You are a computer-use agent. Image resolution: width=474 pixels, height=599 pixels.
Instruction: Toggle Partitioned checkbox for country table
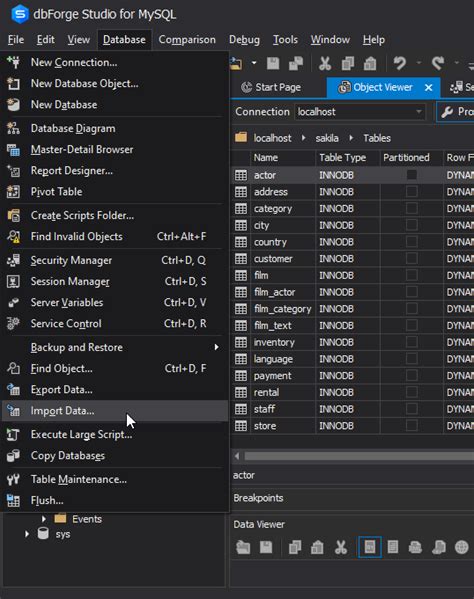coord(411,242)
